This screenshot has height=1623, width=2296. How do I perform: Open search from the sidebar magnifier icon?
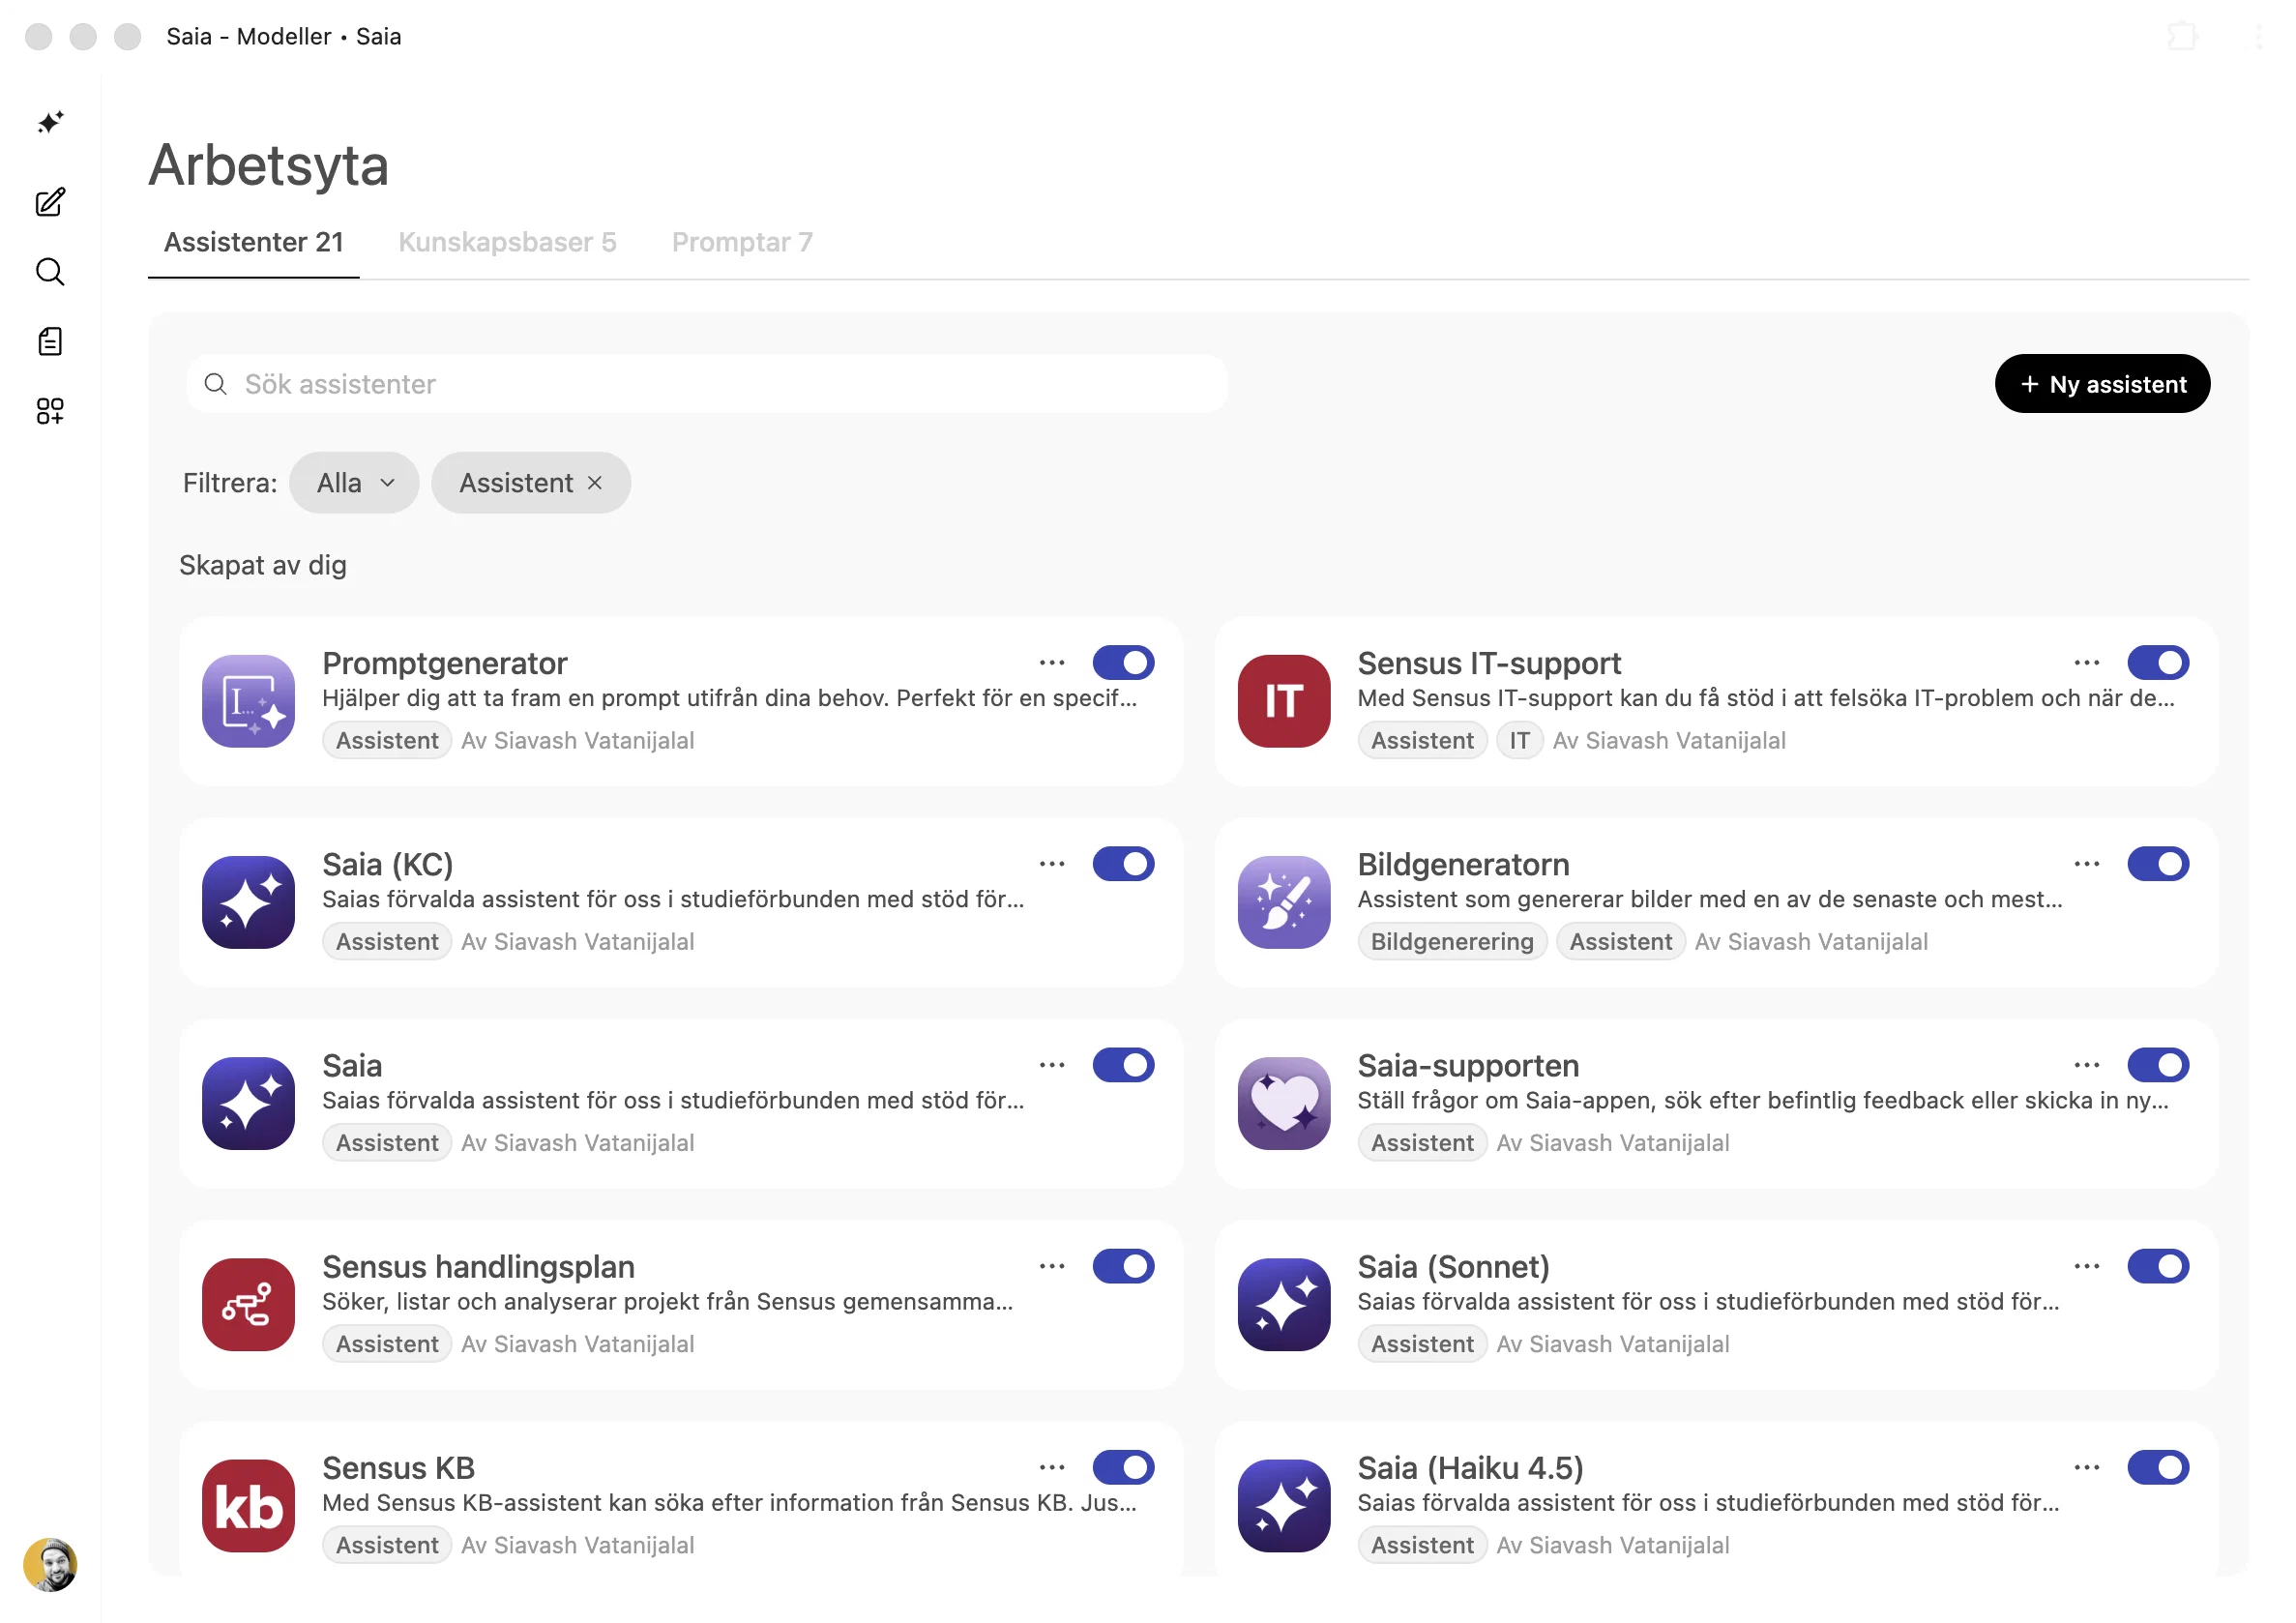[50, 272]
